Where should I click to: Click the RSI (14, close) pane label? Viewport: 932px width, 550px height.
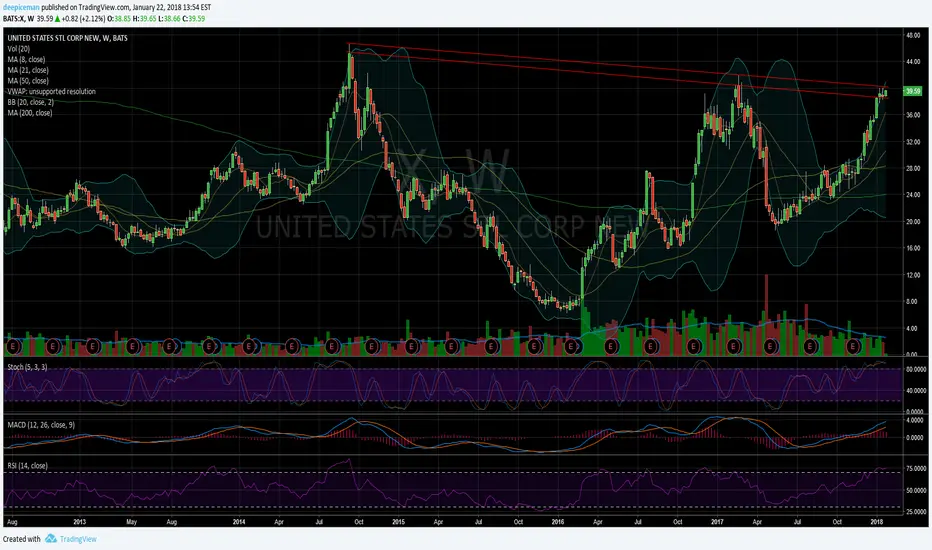tap(27, 466)
